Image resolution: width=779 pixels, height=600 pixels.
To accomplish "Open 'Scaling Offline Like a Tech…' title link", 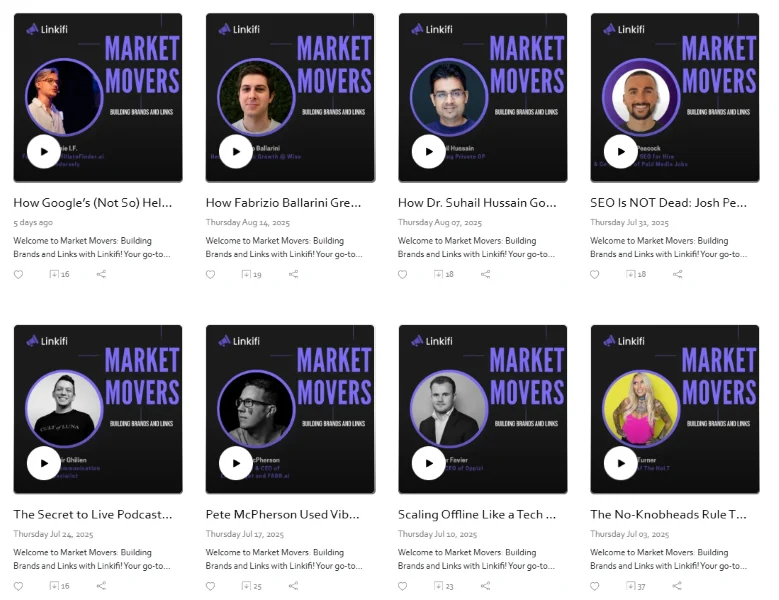I will 477,515.
